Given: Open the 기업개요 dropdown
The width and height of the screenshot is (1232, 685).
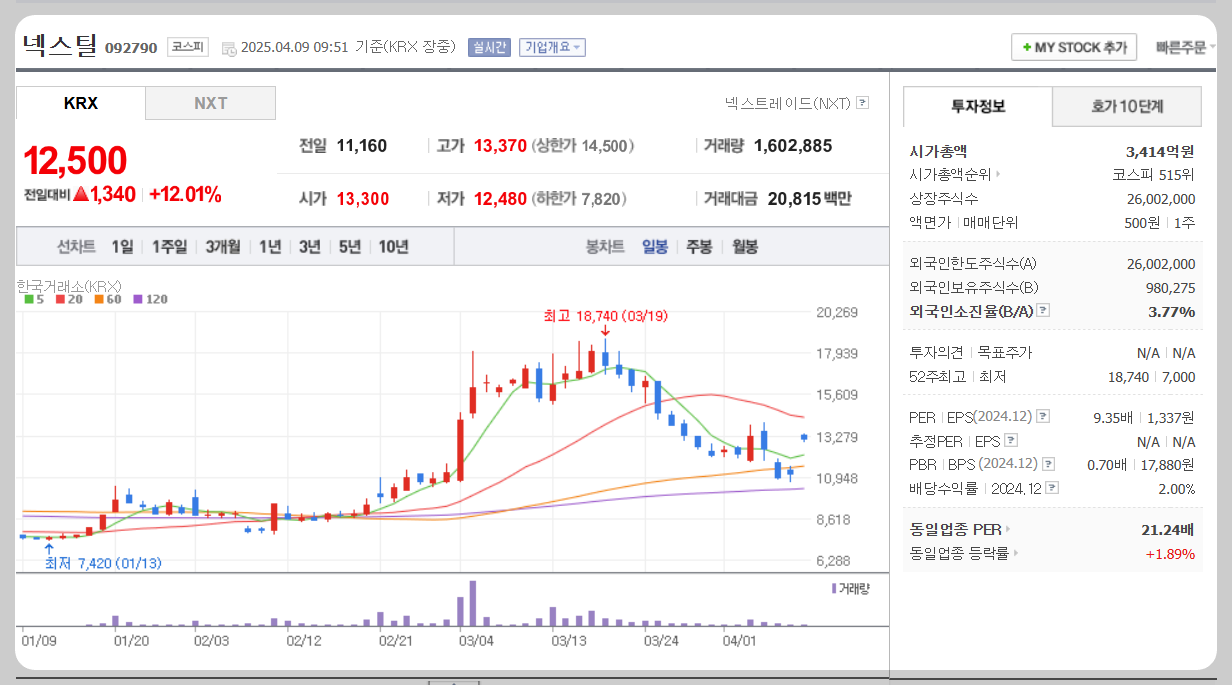Looking at the screenshot, I should click(553, 49).
